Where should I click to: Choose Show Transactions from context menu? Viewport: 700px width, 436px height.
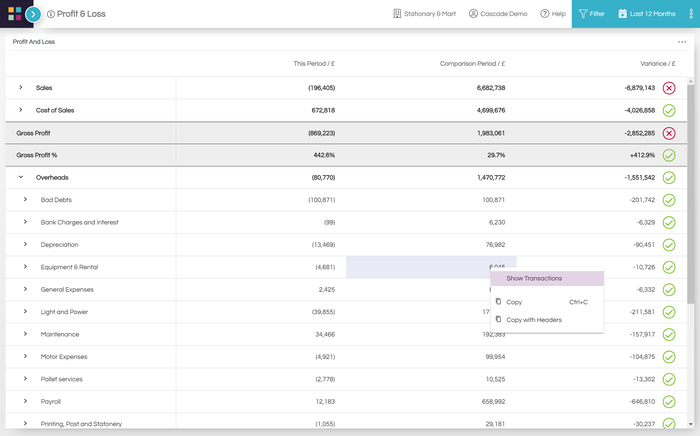(547, 278)
